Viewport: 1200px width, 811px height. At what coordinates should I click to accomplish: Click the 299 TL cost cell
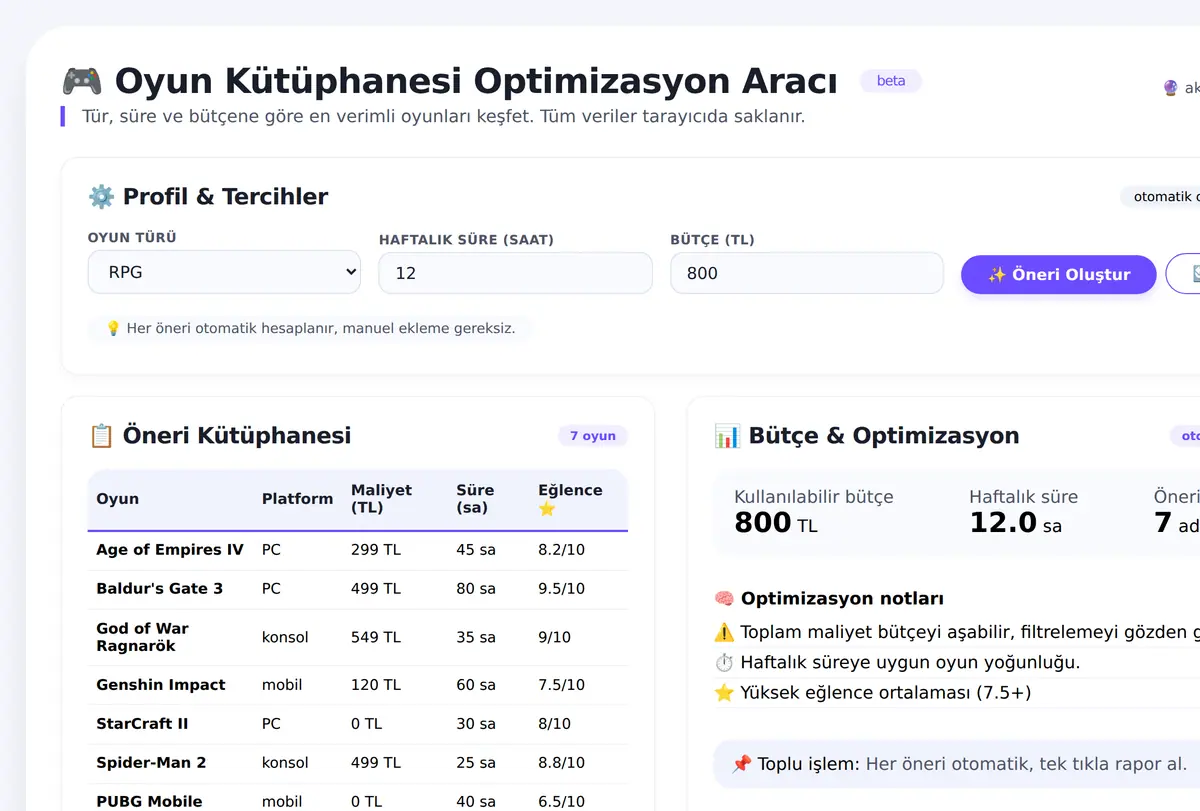coord(376,550)
